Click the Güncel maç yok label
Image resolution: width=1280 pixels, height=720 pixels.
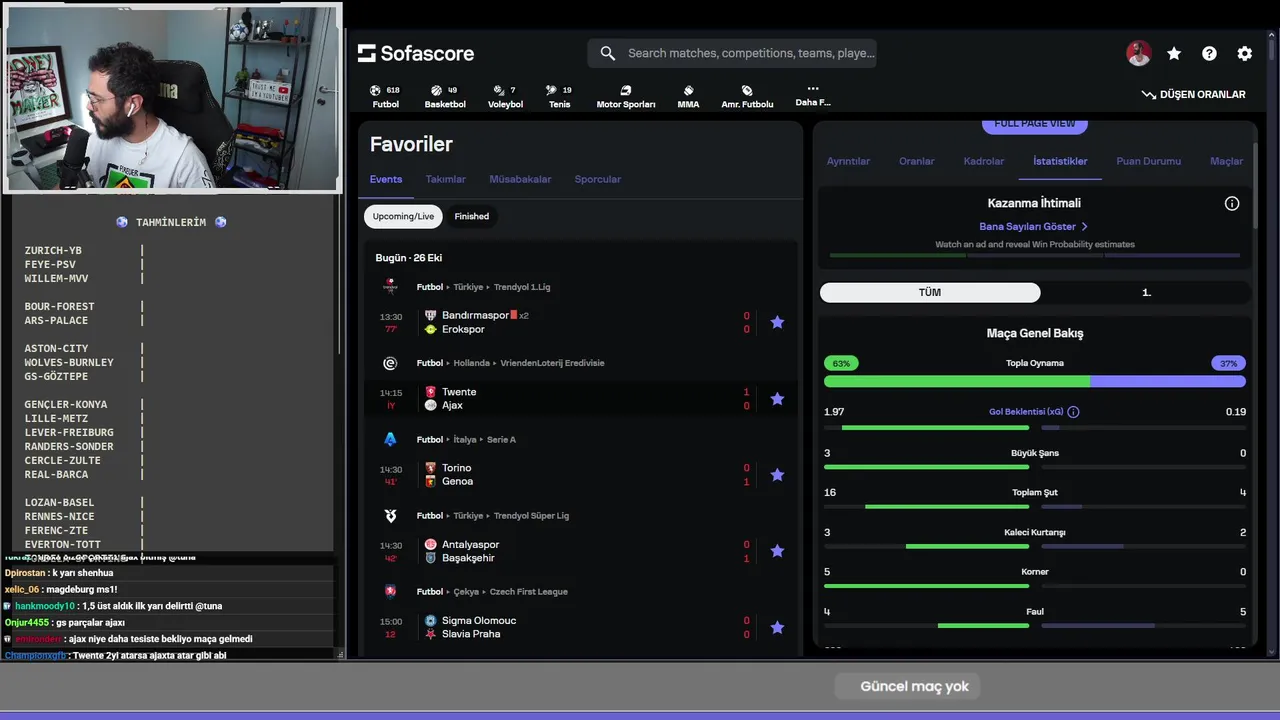(x=914, y=686)
